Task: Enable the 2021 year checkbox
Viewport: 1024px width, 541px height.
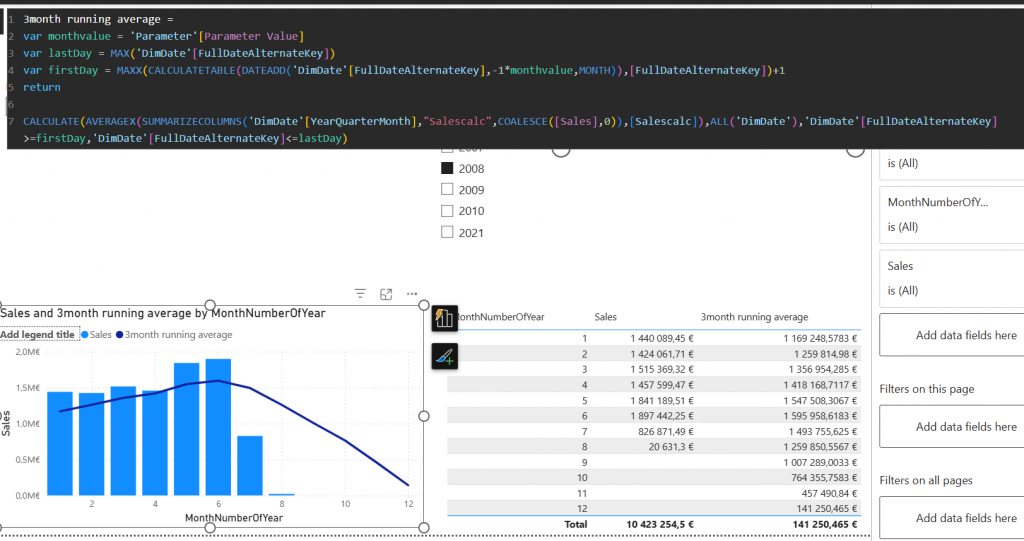Action: (x=448, y=232)
